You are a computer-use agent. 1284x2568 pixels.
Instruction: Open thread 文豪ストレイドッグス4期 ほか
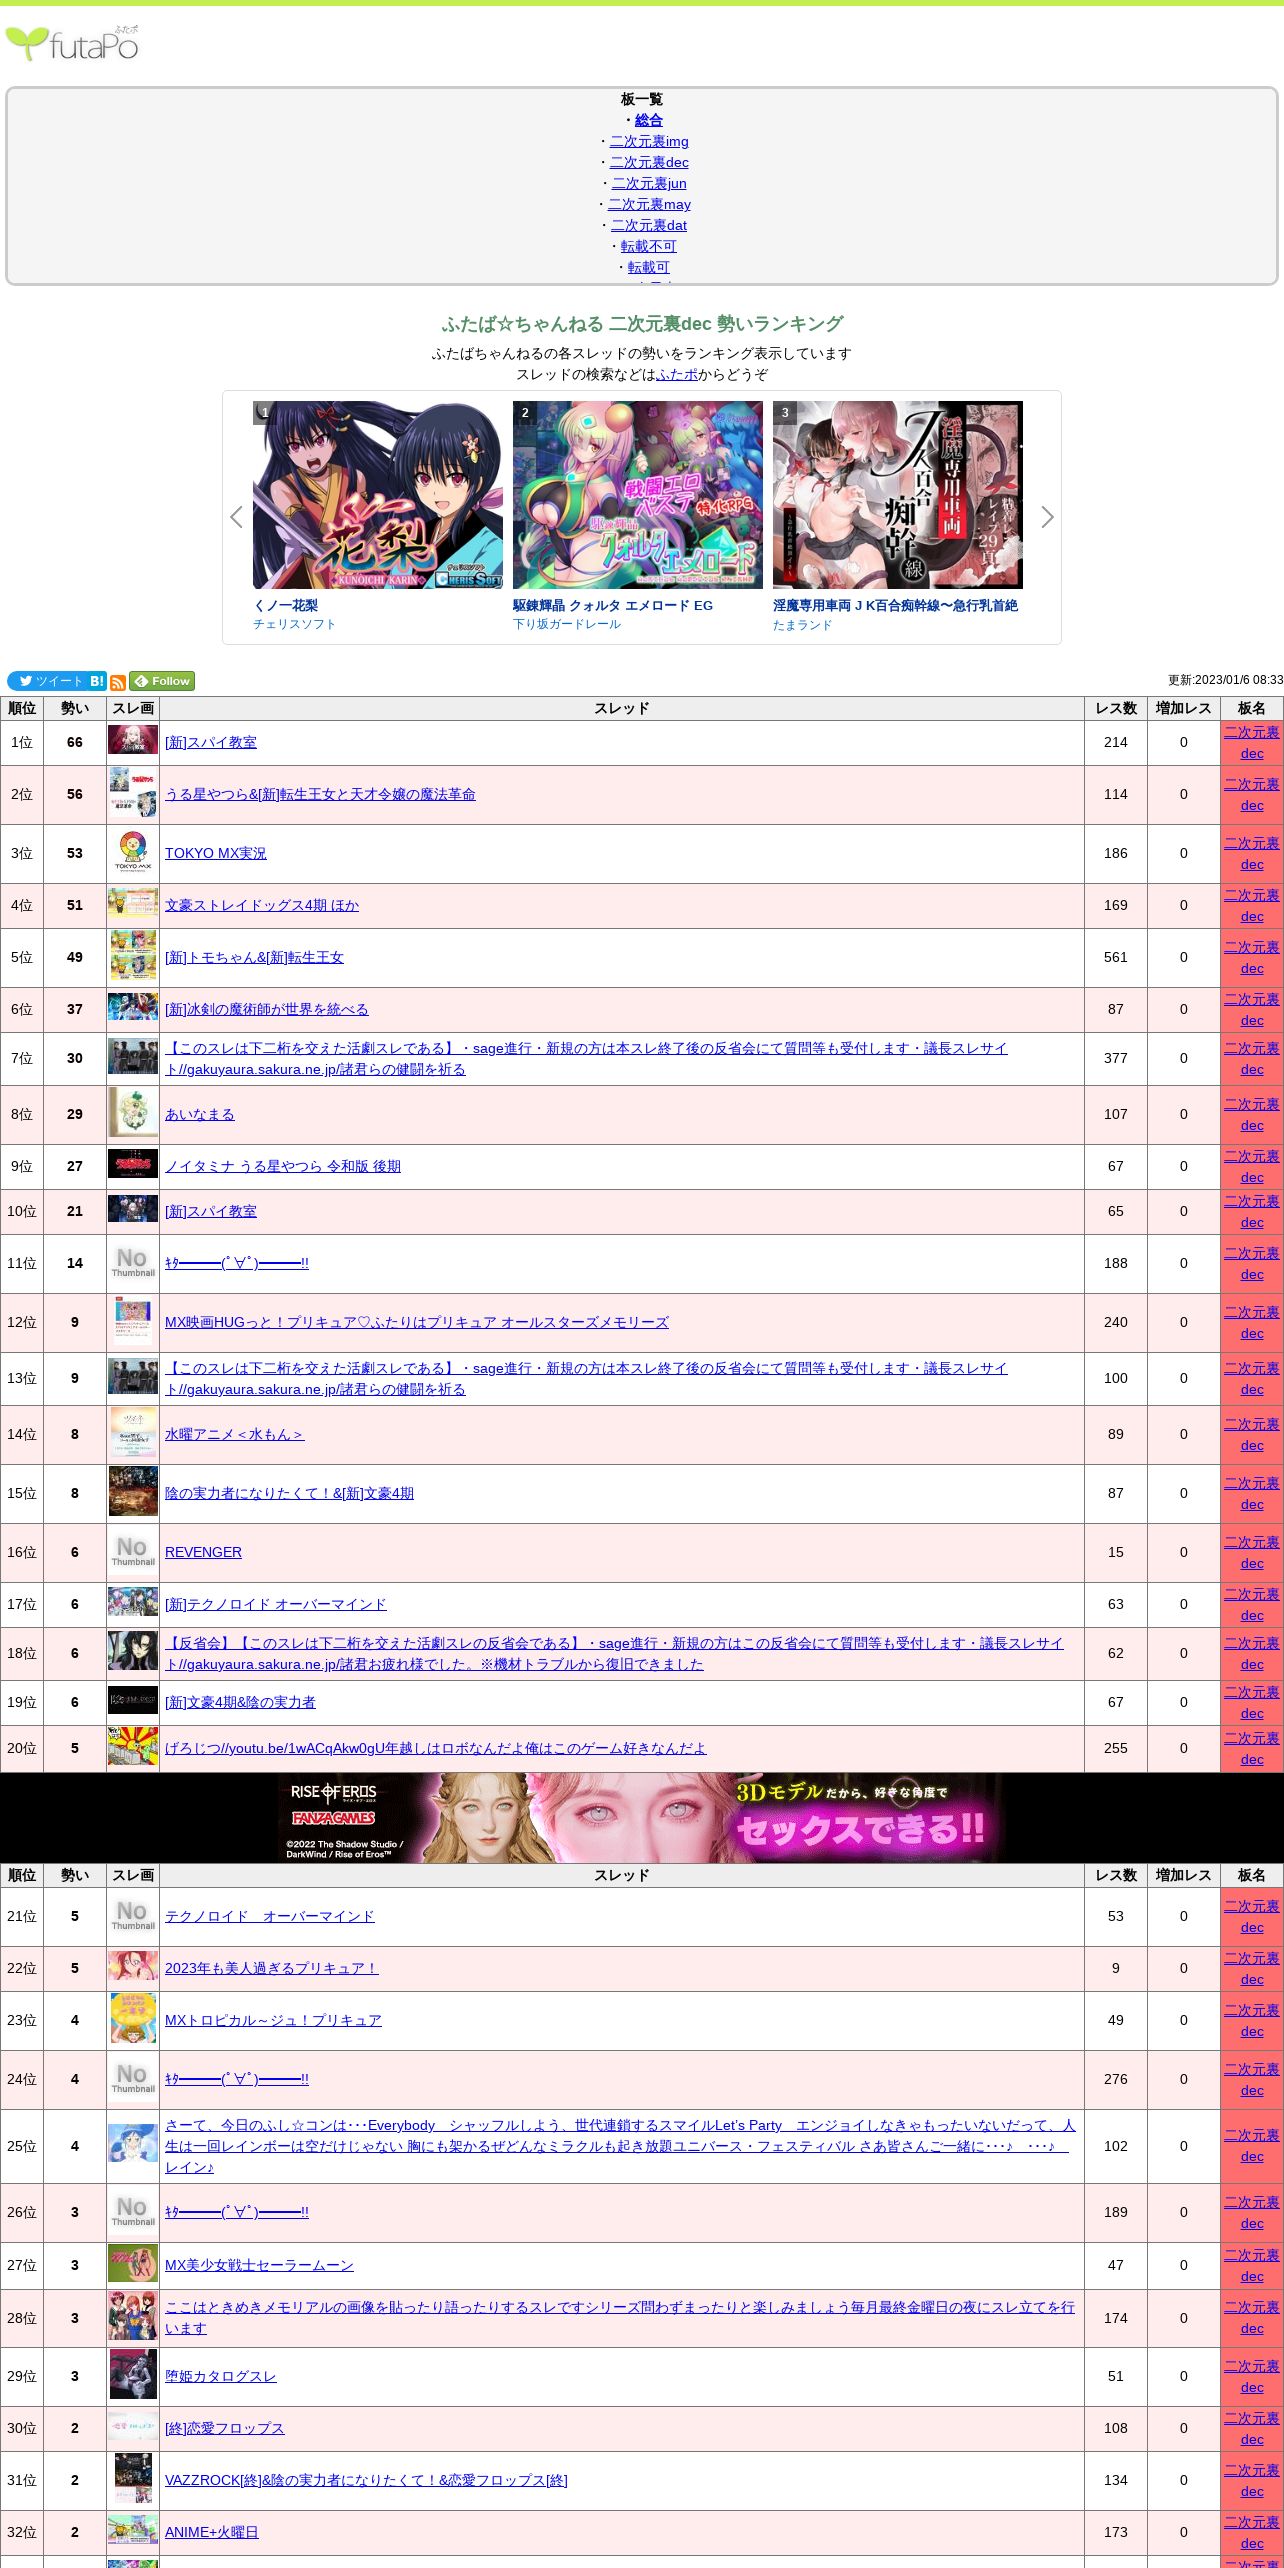coord(262,905)
